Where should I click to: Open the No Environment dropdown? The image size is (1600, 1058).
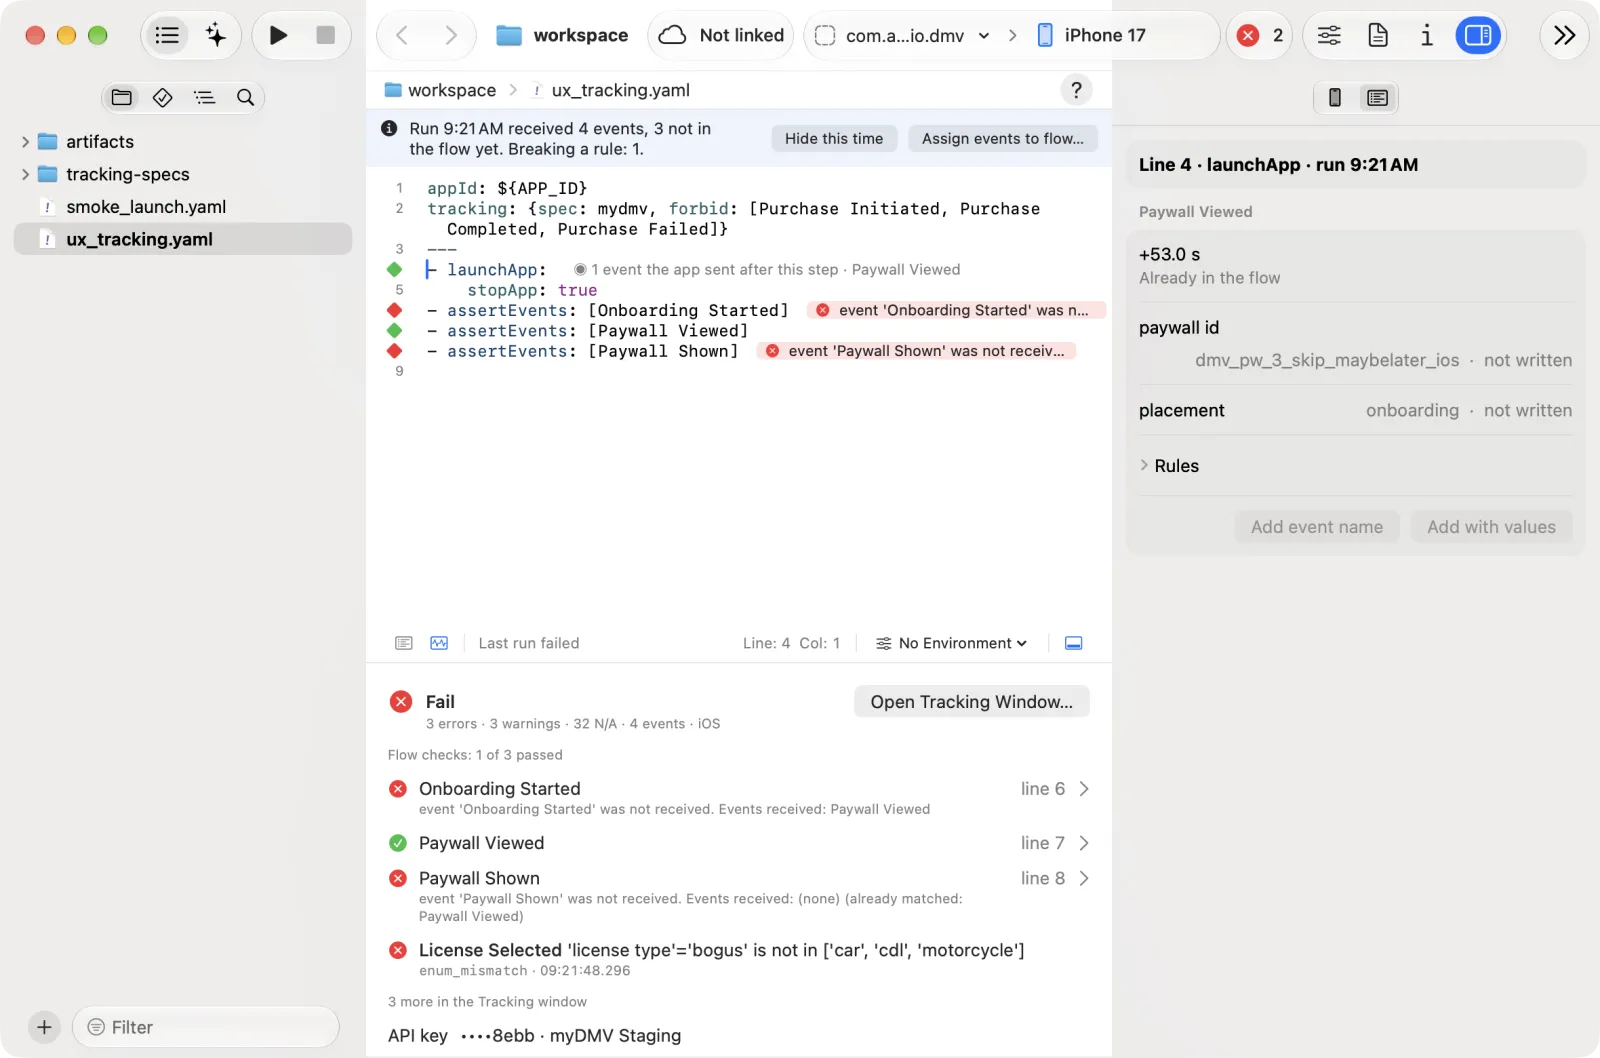pyautogui.click(x=951, y=643)
